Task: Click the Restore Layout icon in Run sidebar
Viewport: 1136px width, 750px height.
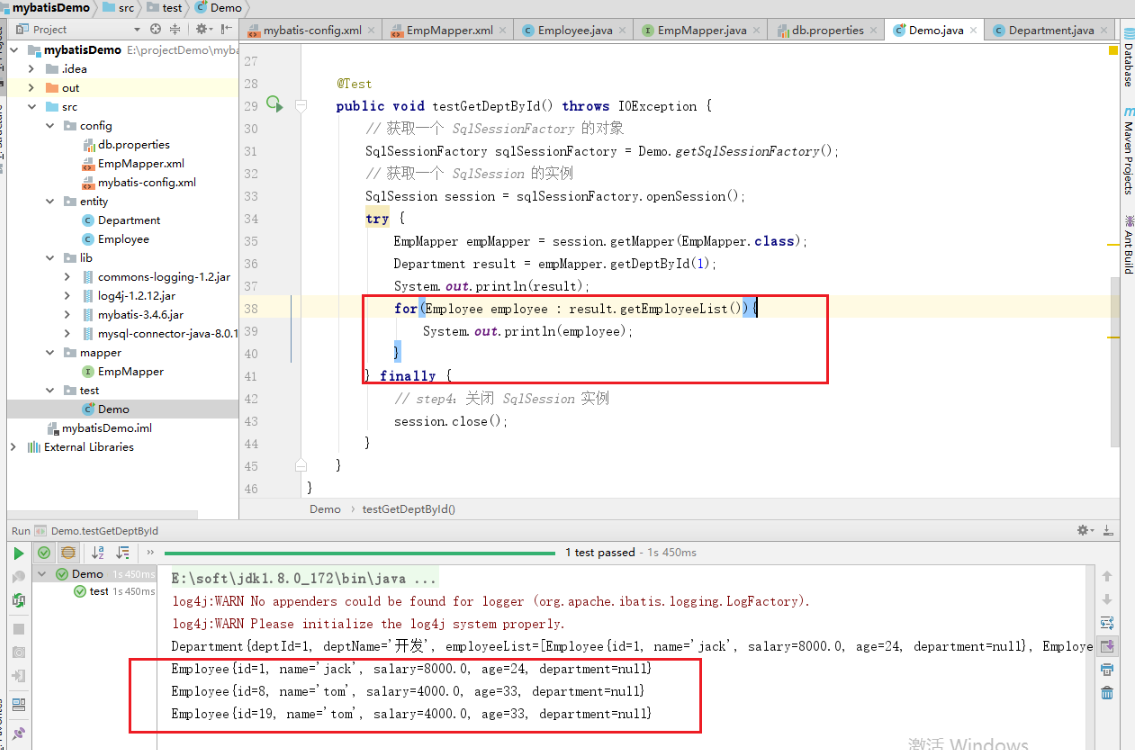Action: (x=19, y=704)
